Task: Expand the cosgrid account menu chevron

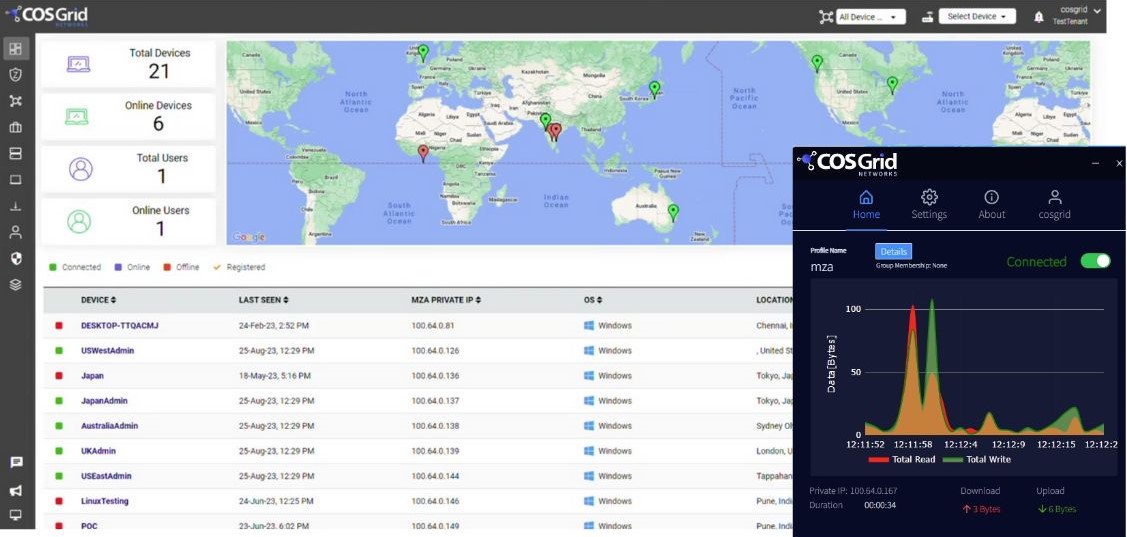Action: coord(1097,11)
